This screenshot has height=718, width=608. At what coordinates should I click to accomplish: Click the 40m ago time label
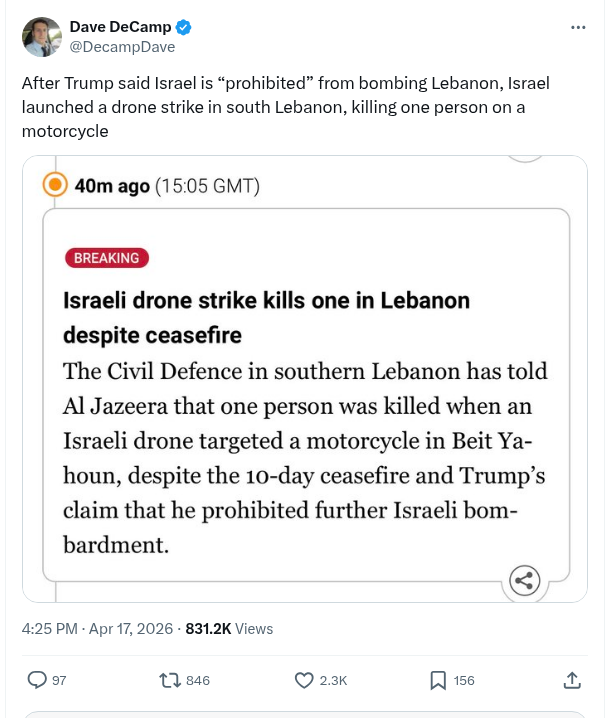click(x=111, y=186)
